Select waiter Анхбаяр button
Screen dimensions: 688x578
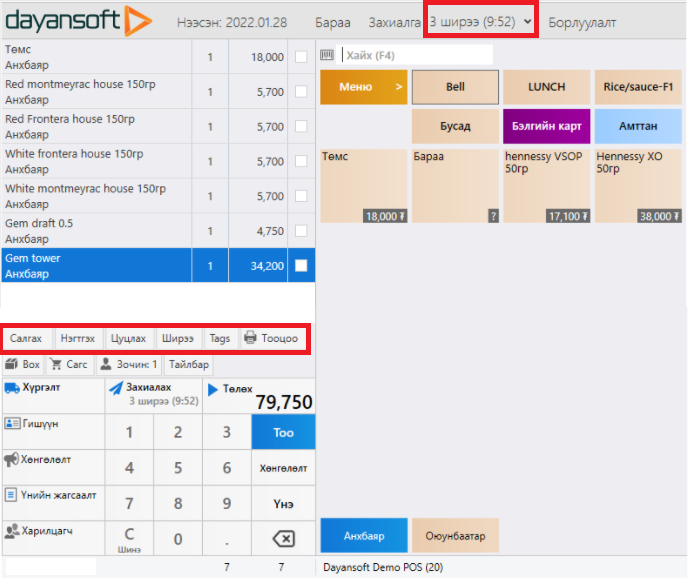(364, 535)
